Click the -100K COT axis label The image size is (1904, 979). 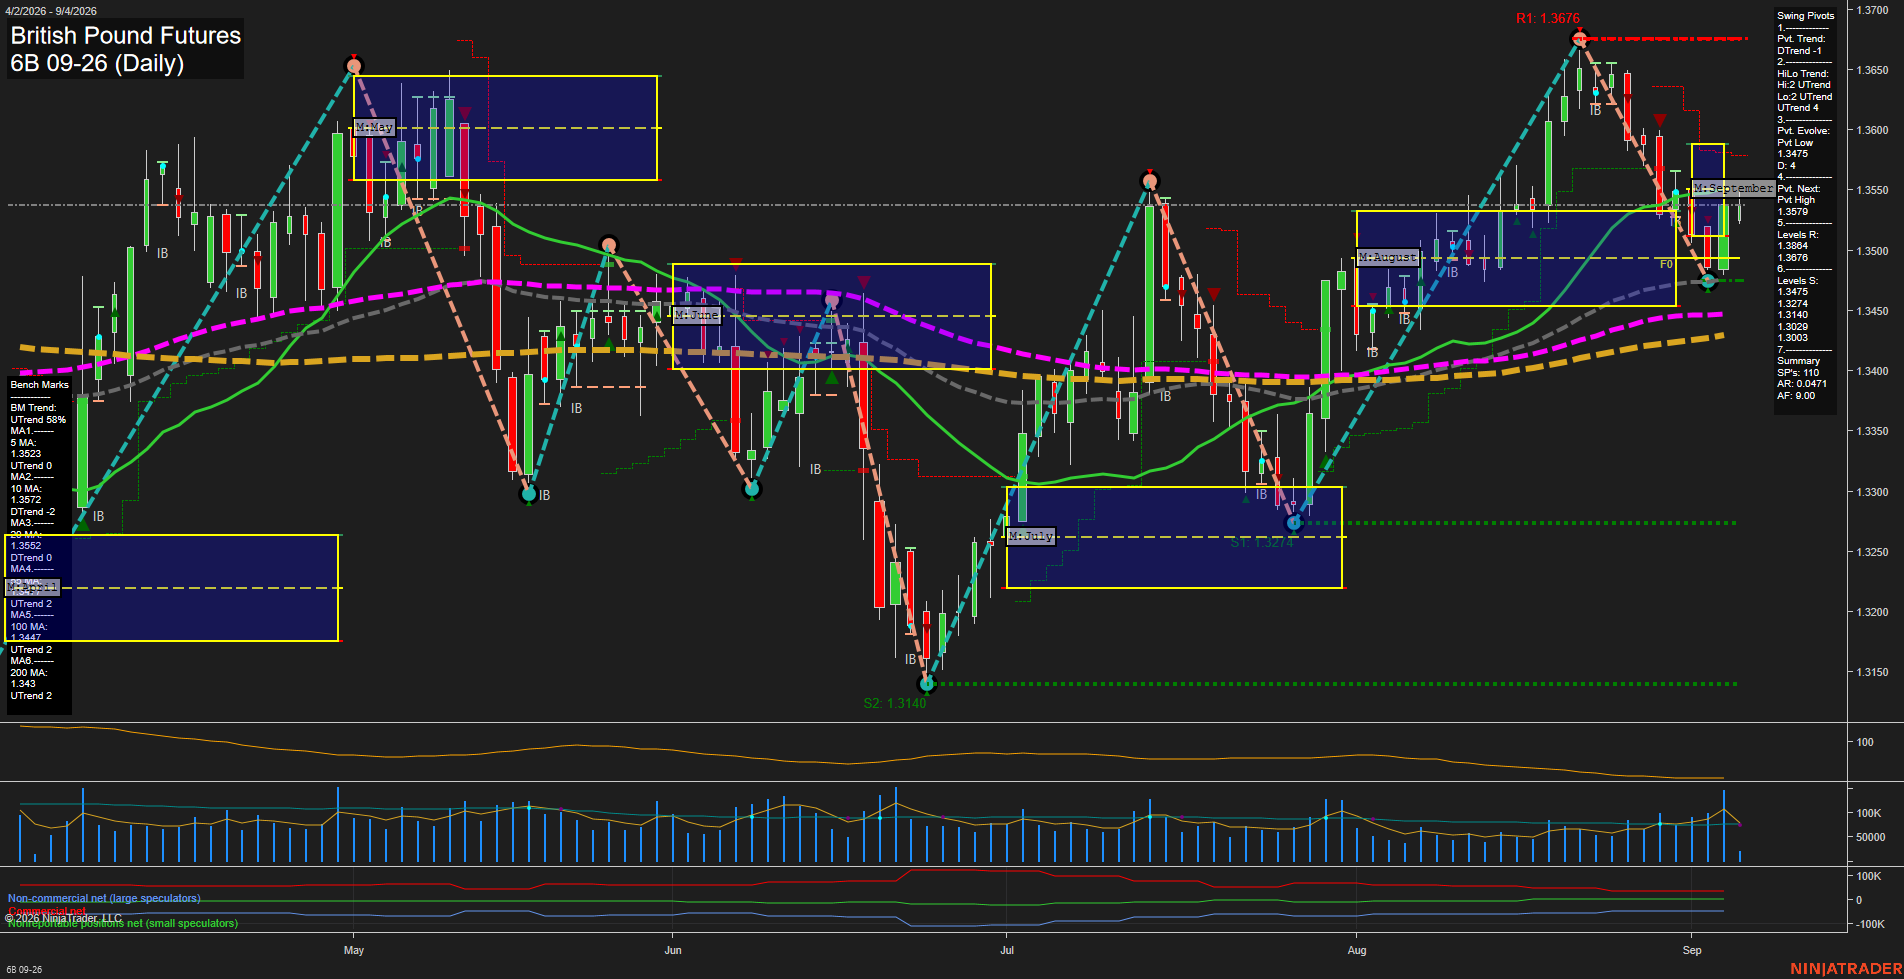point(1871,924)
